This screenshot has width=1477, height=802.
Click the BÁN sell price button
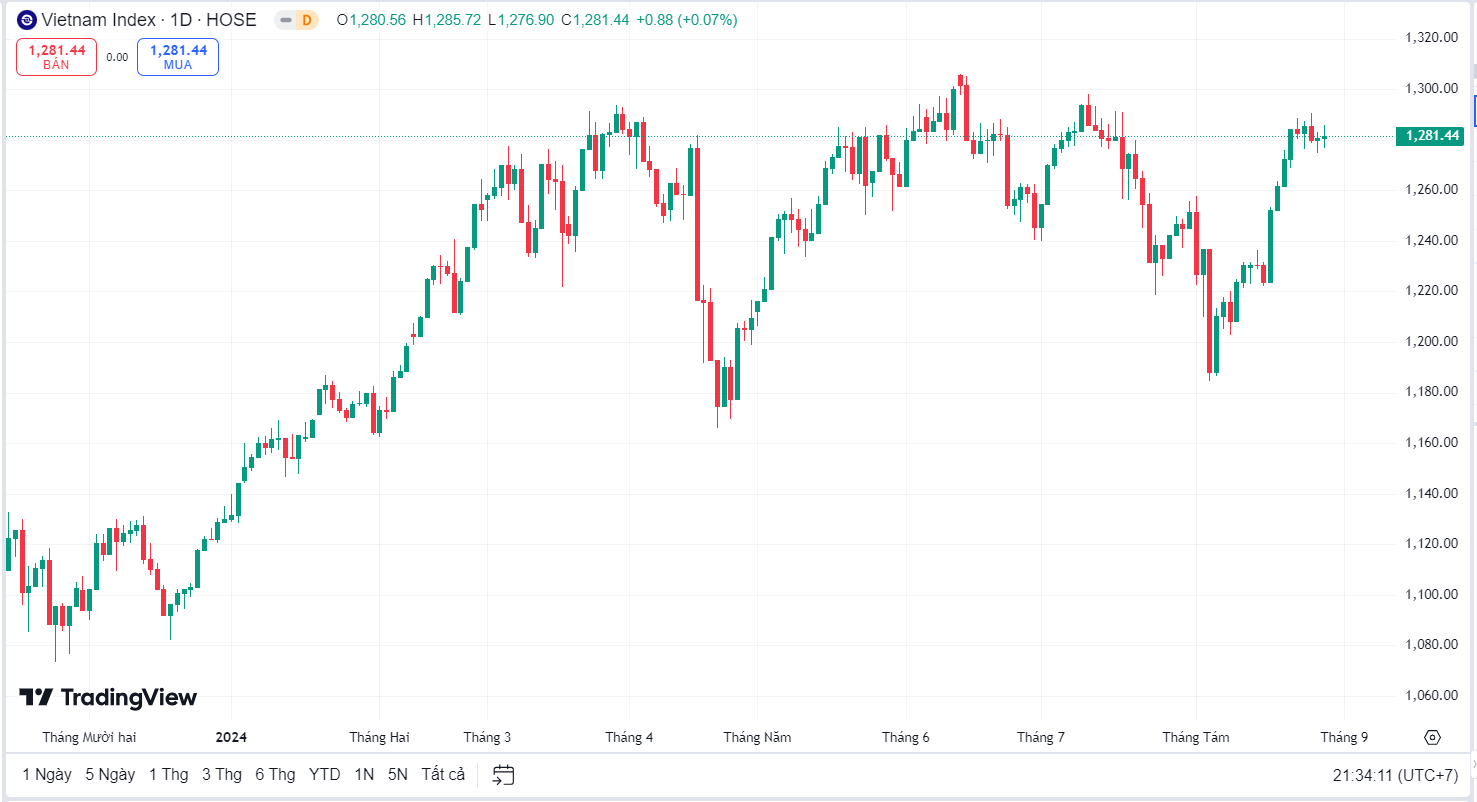(57, 57)
